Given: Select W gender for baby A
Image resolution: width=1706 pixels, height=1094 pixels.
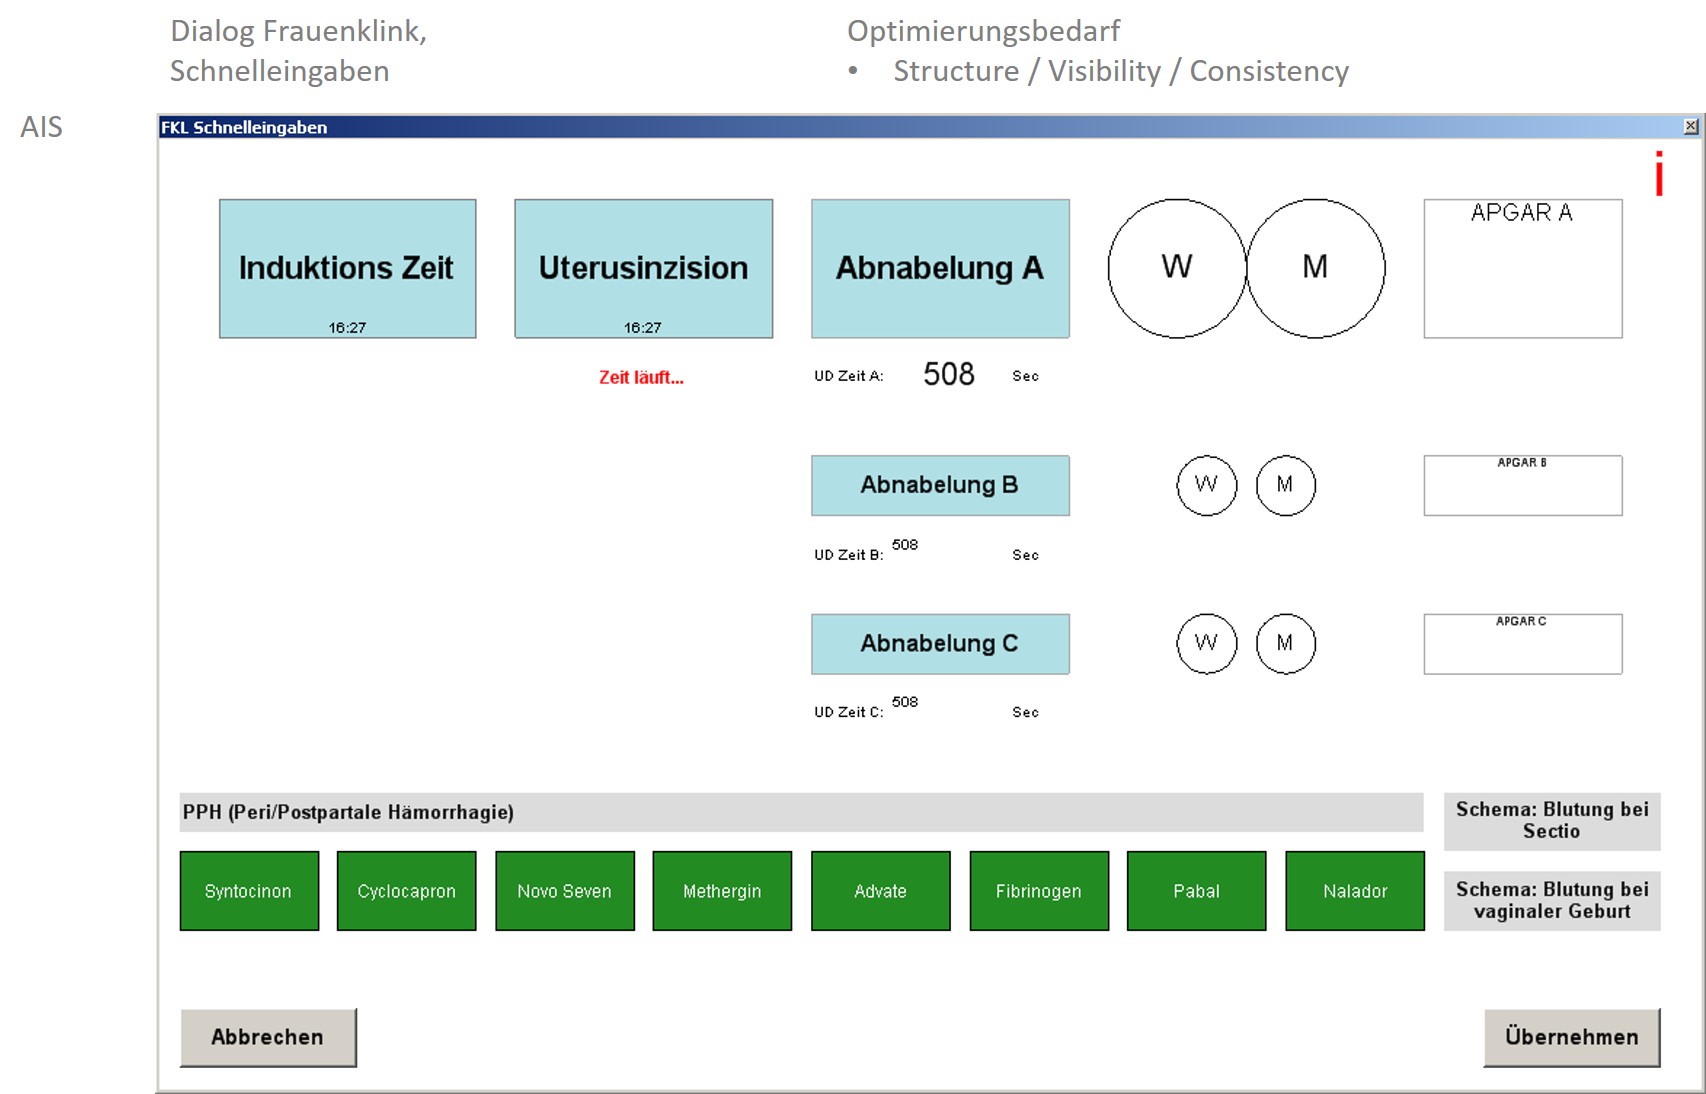Looking at the screenshot, I should pos(1177,268).
